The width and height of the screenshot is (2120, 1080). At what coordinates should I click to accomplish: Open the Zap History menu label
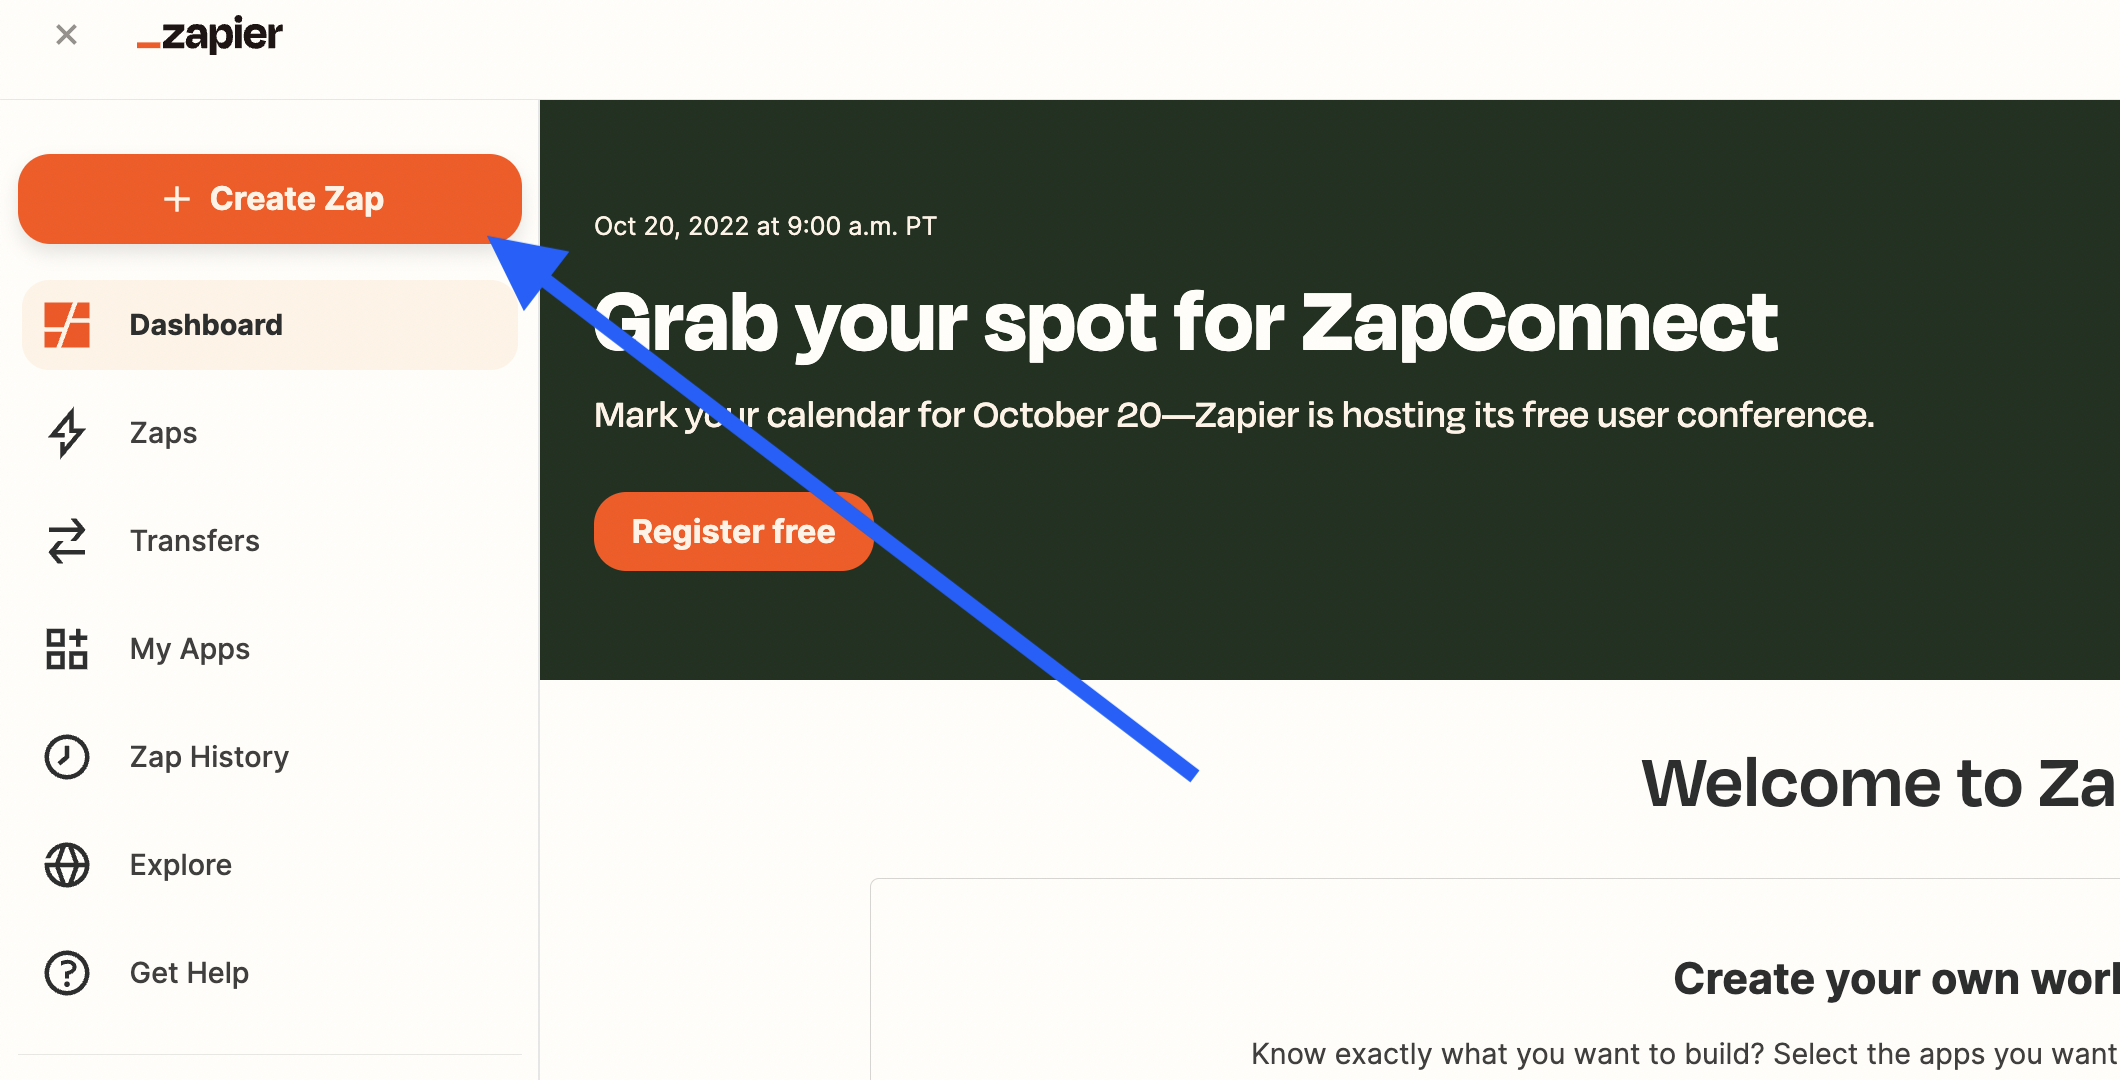click(x=209, y=757)
